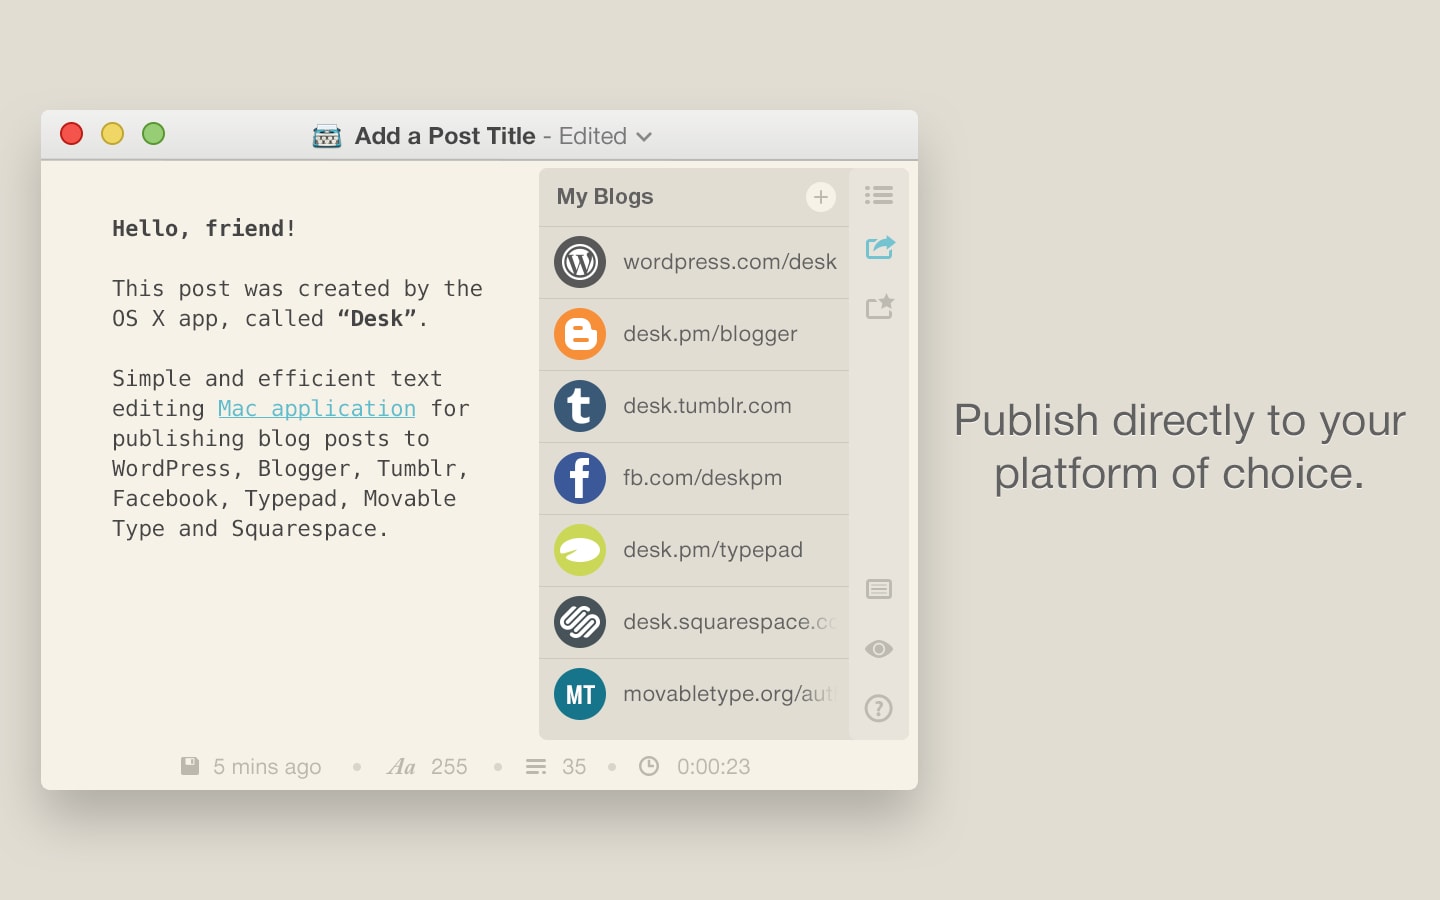Image resolution: width=1440 pixels, height=900 pixels.
Task: Click the Add a Post Title text
Action: pyautogui.click(x=445, y=136)
